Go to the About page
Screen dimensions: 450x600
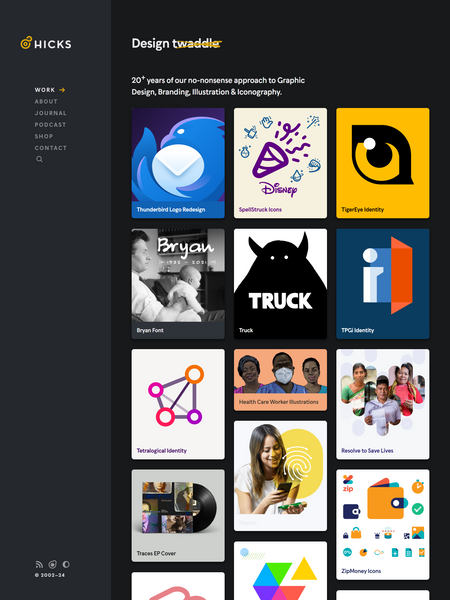[x=46, y=101]
